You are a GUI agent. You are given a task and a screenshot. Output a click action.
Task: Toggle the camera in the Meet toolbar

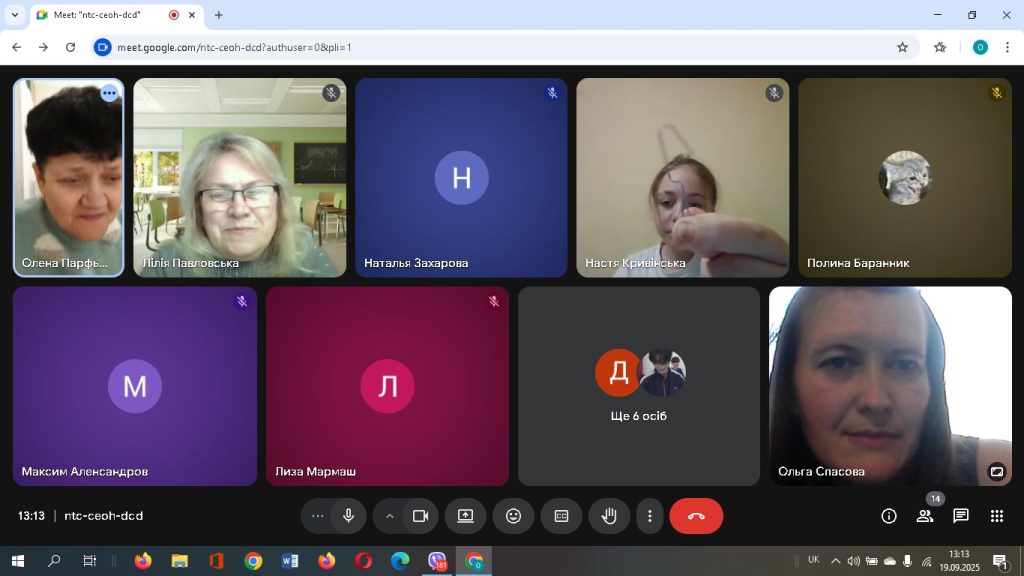(x=421, y=516)
